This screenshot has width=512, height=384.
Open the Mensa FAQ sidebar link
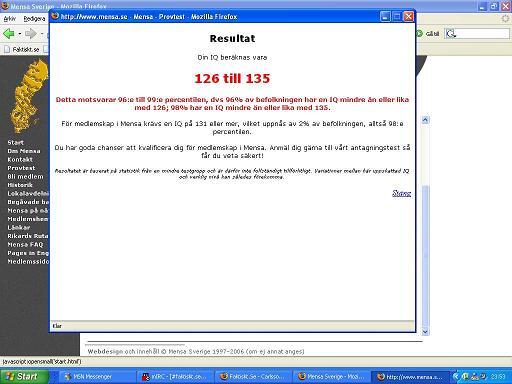click(x=25, y=245)
